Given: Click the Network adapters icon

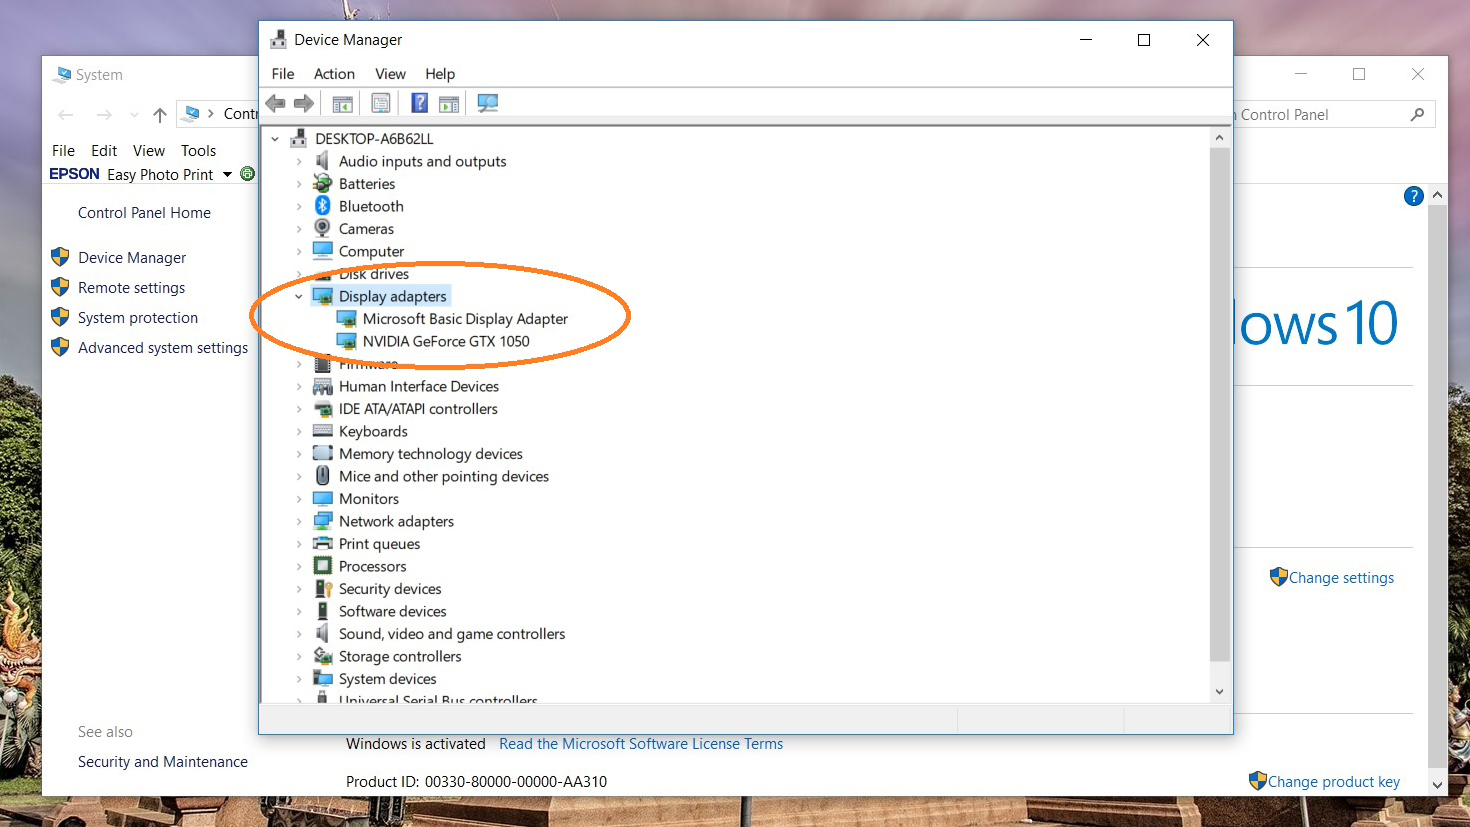Looking at the screenshot, I should 322,521.
